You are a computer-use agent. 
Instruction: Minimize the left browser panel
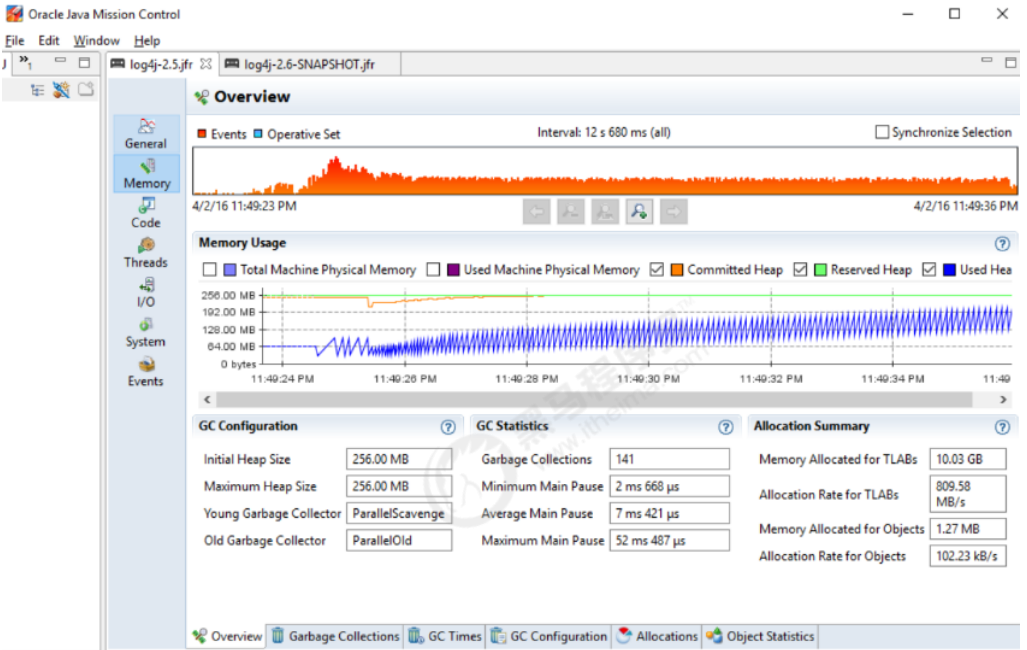click(x=60, y=61)
